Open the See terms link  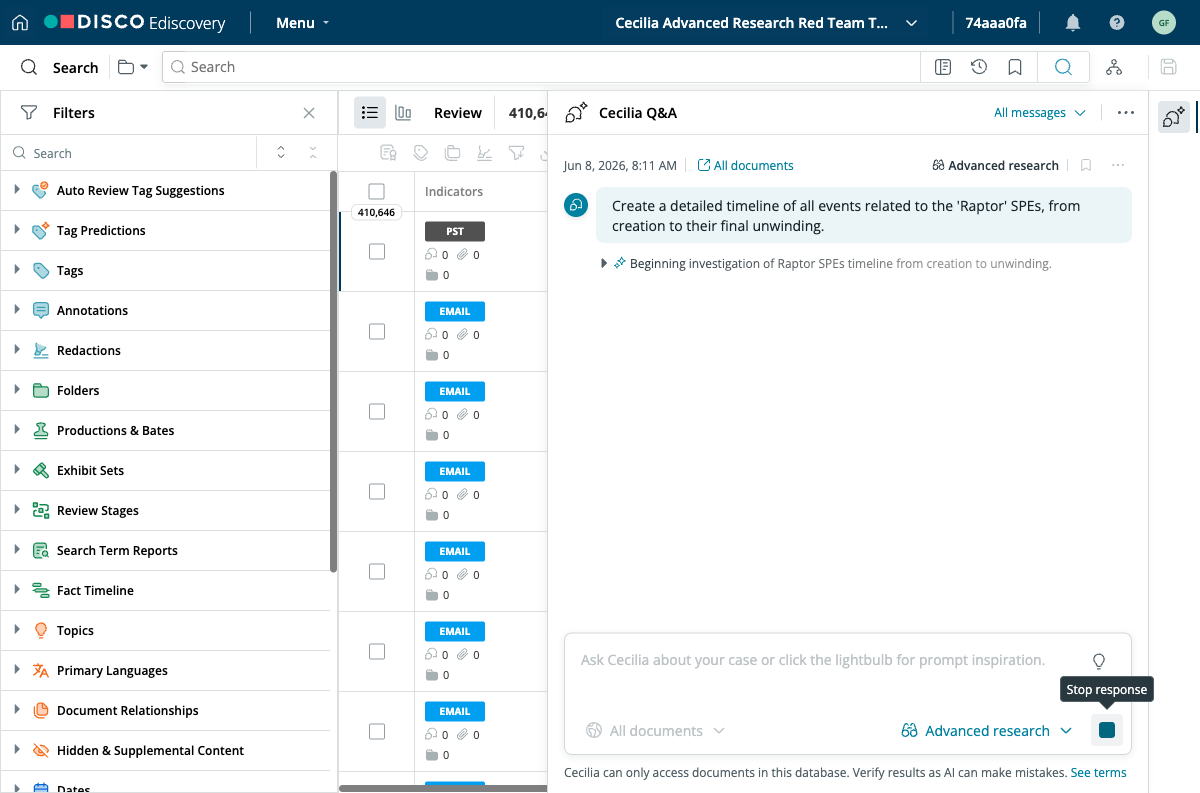1098,772
